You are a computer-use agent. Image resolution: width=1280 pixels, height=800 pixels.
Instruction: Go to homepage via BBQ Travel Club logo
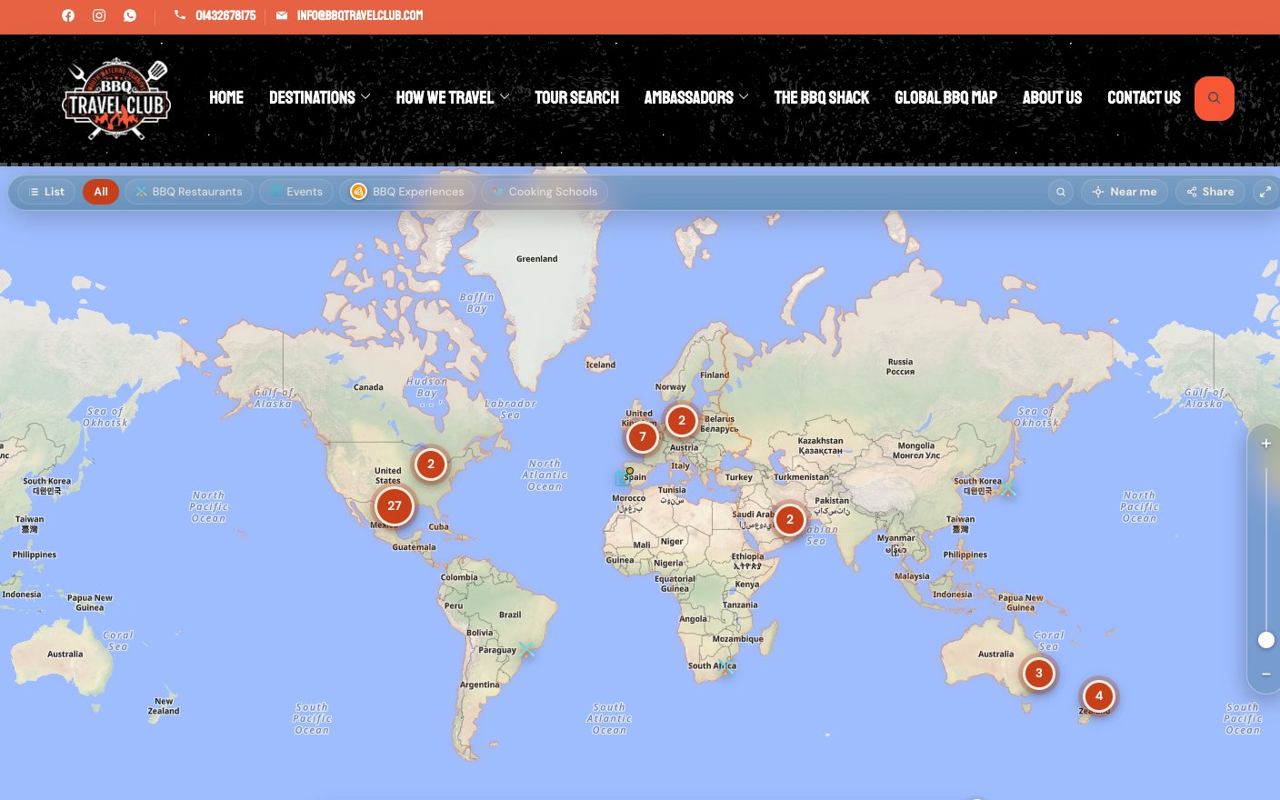[116, 98]
